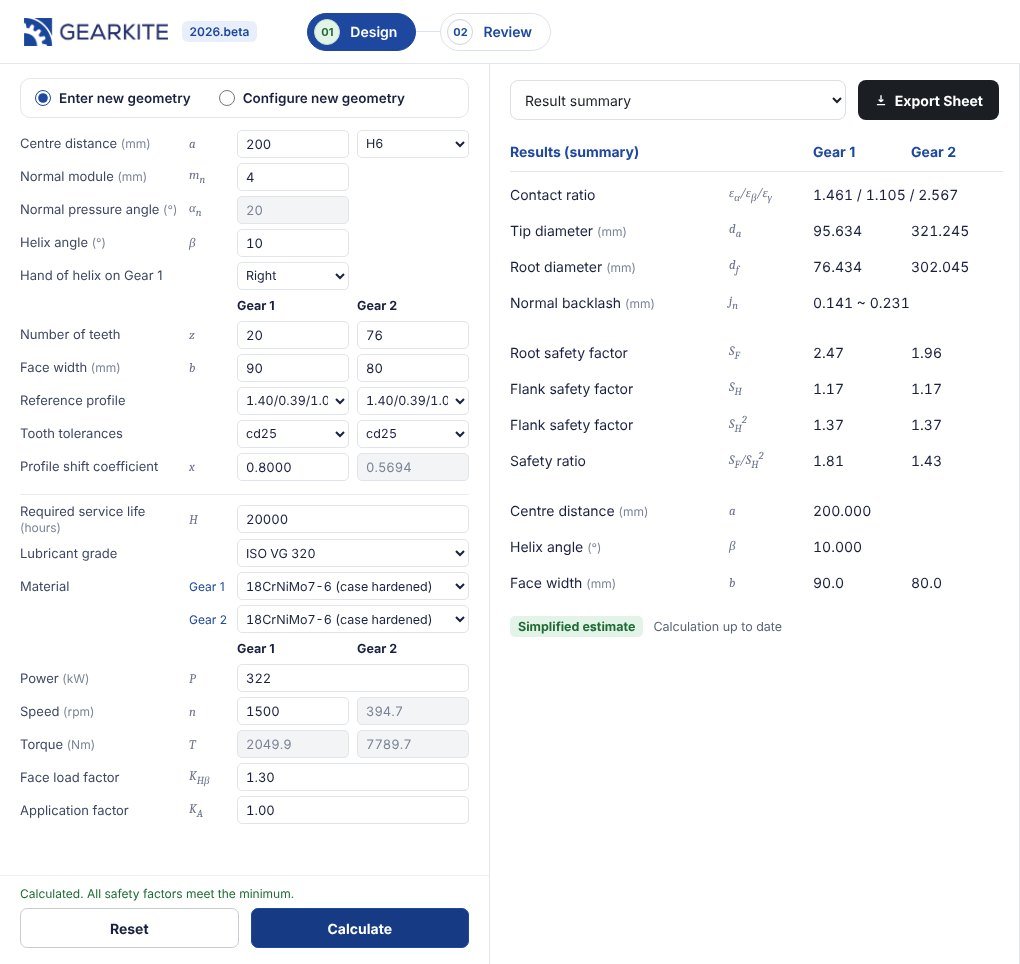The image size is (1020, 964).
Task: Click the tip diameter value 95.634
Action: [x=837, y=231]
